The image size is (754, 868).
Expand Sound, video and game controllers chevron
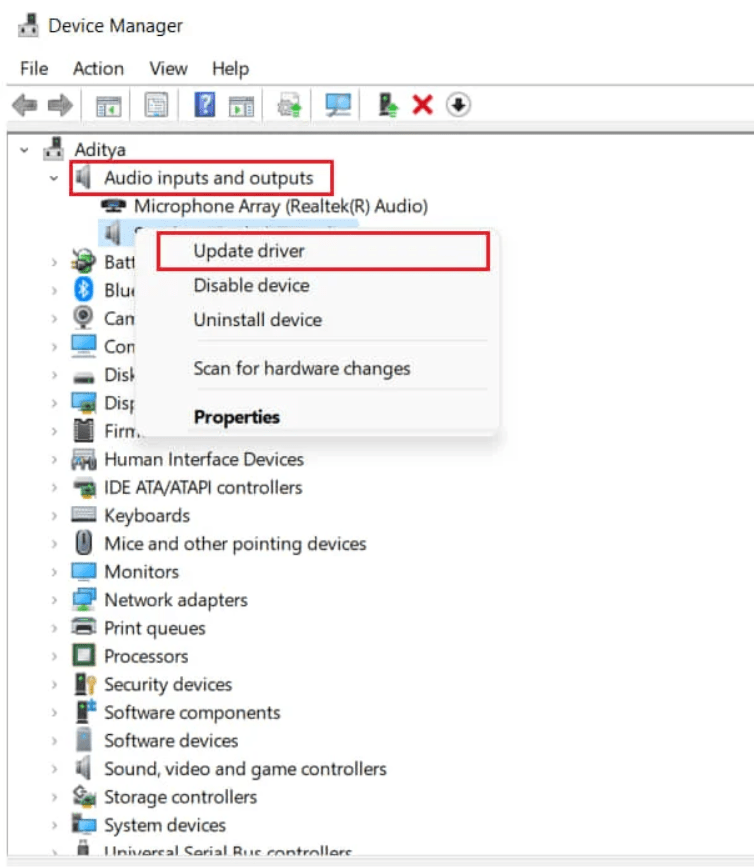tap(54, 769)
